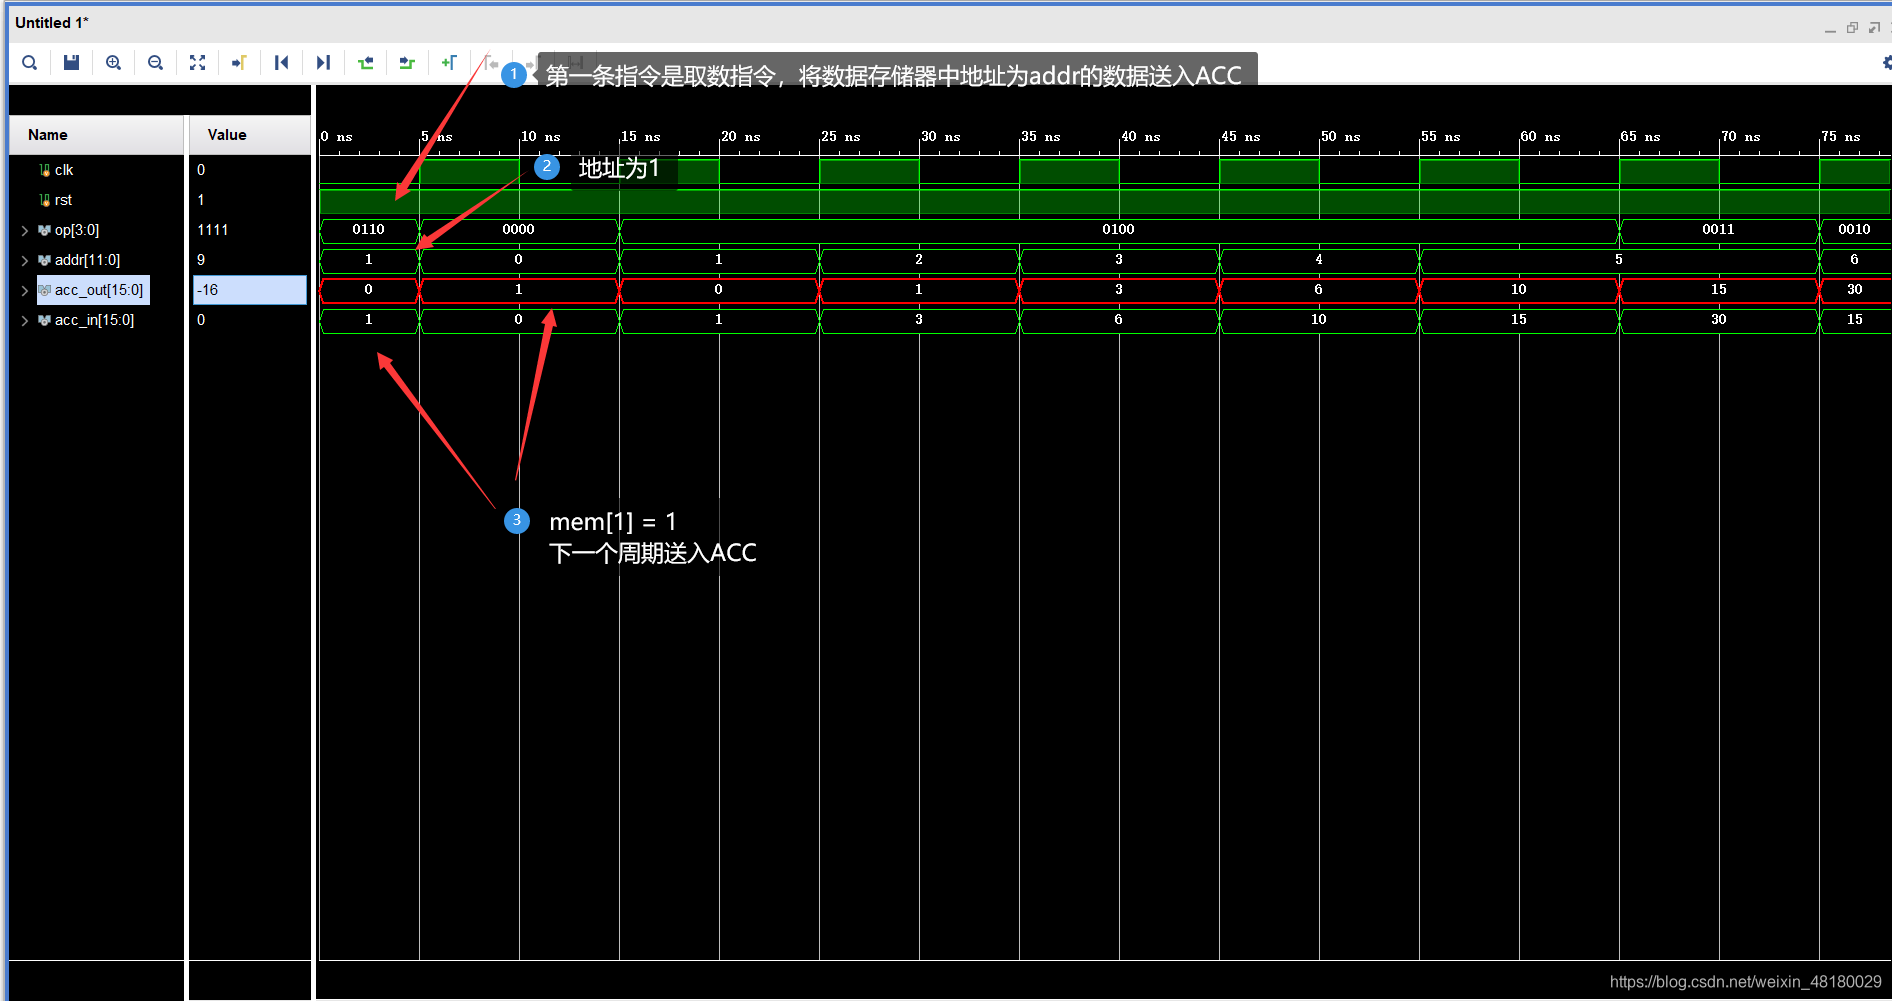Zoom out of the waveform
Screen dimensions: 1892x1001
point(155,62)
